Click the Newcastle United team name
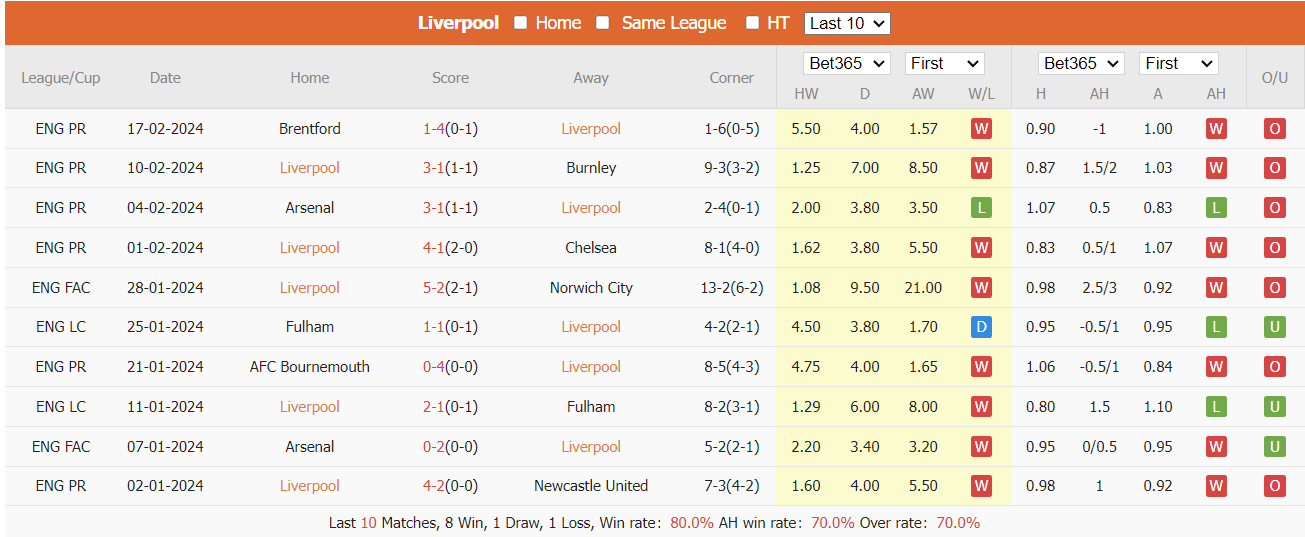This screenshot has width=1305, height=537. pos(591,486)
